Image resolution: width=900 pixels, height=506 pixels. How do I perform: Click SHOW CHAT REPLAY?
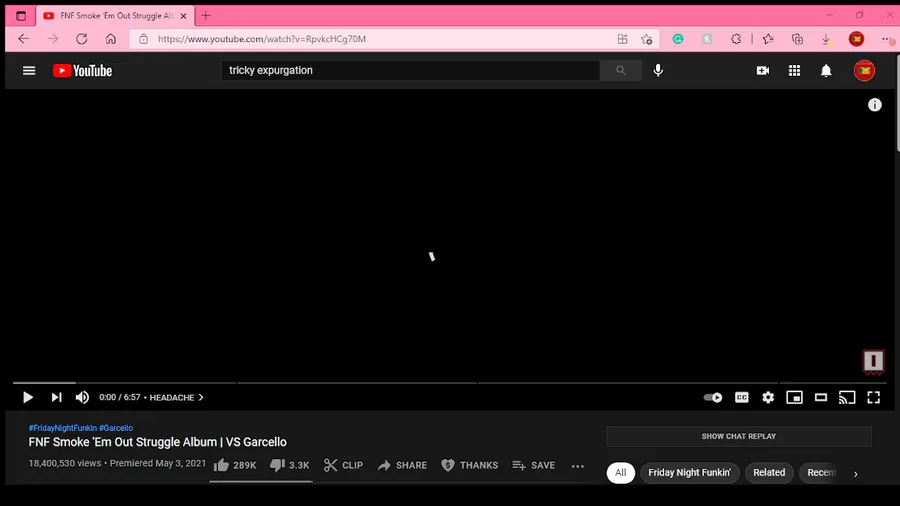coord(739,436)
